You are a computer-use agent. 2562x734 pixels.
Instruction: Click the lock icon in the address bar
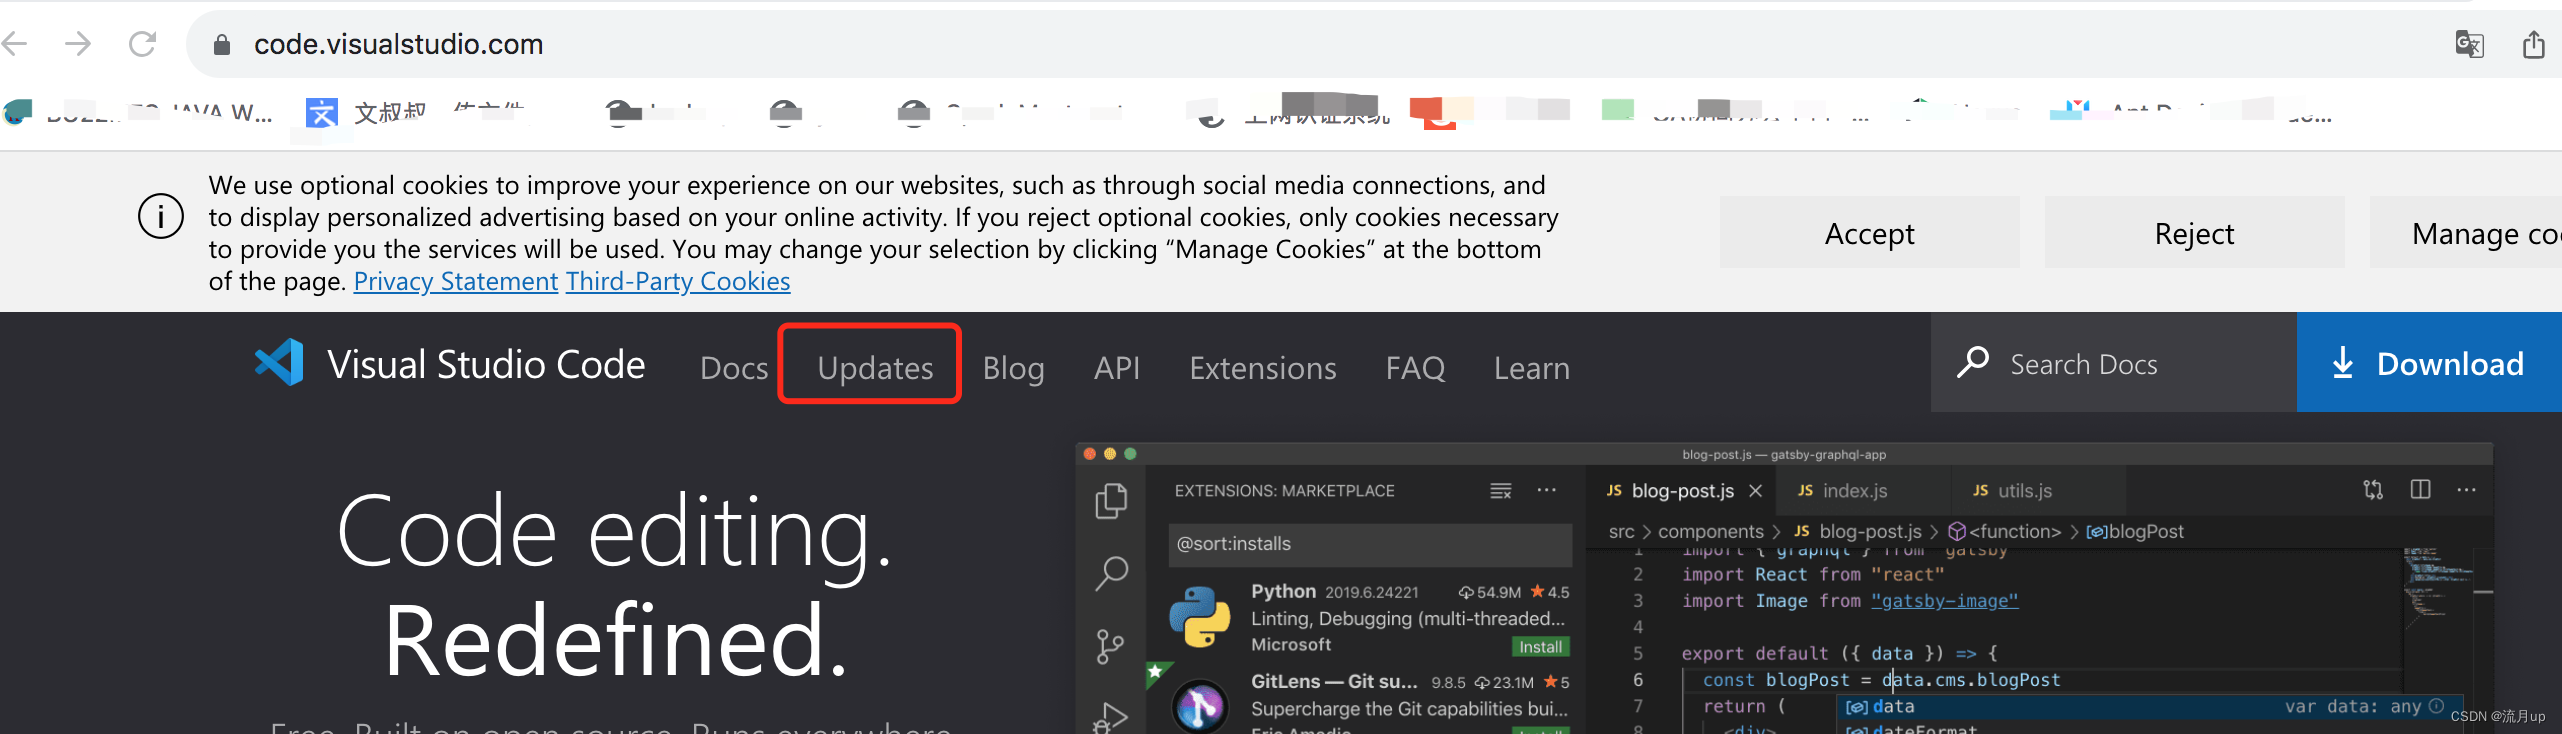222,44
